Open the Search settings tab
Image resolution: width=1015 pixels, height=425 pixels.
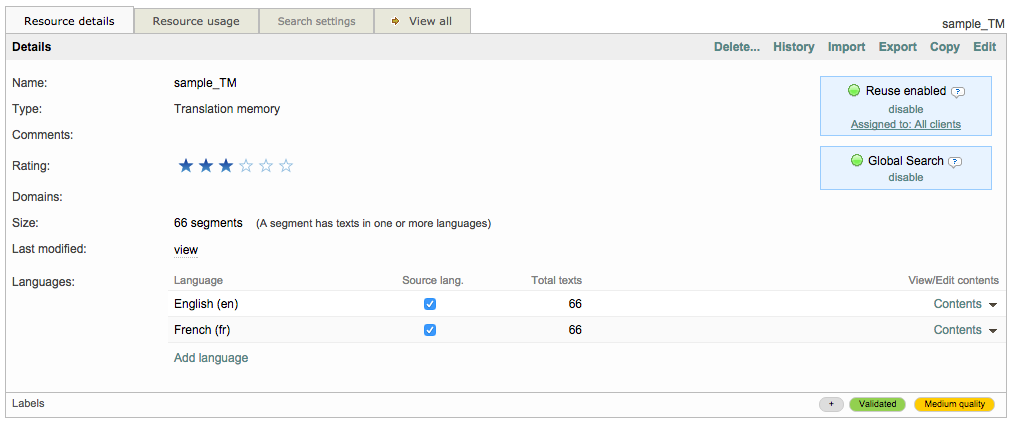(x=316, y=21)
